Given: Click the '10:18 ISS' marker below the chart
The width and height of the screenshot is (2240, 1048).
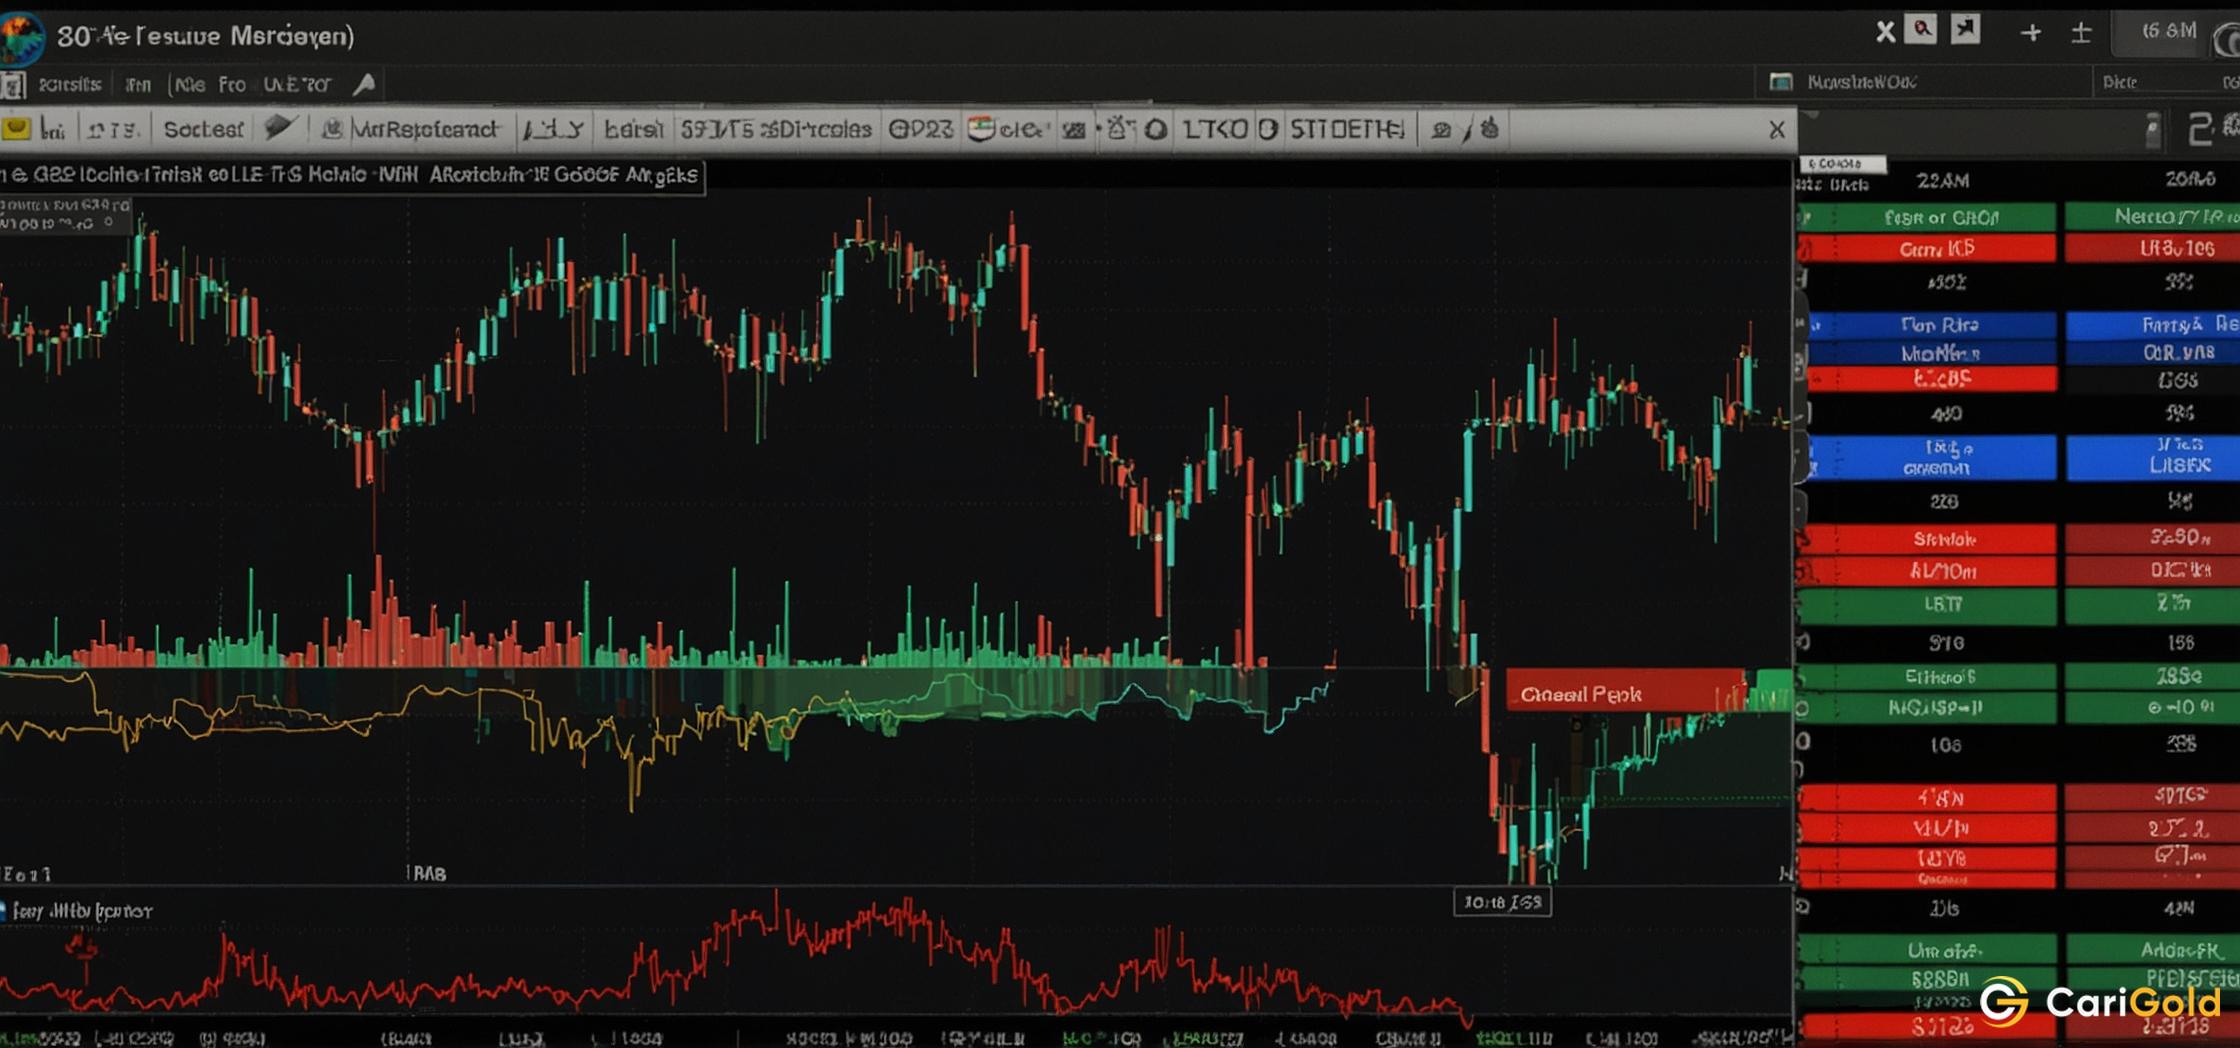Looking at the screenshot, I should 1502,902.
